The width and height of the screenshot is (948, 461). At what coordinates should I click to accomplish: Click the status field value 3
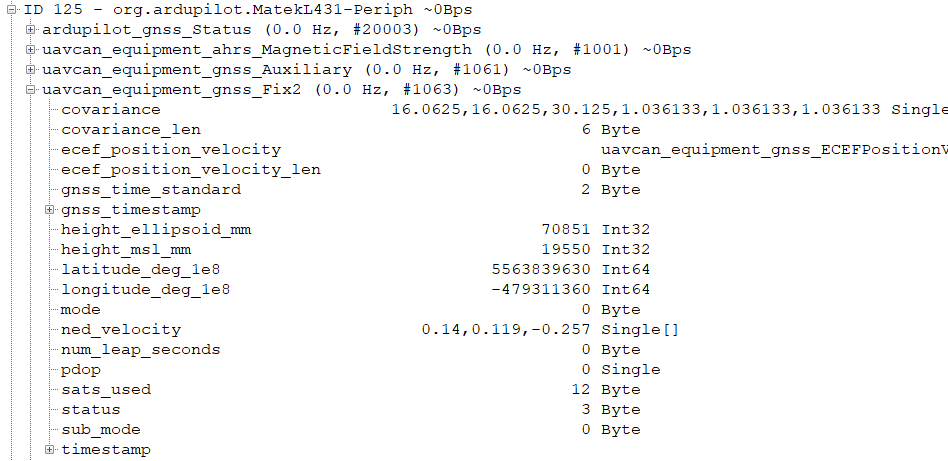[x=586, y=410]
